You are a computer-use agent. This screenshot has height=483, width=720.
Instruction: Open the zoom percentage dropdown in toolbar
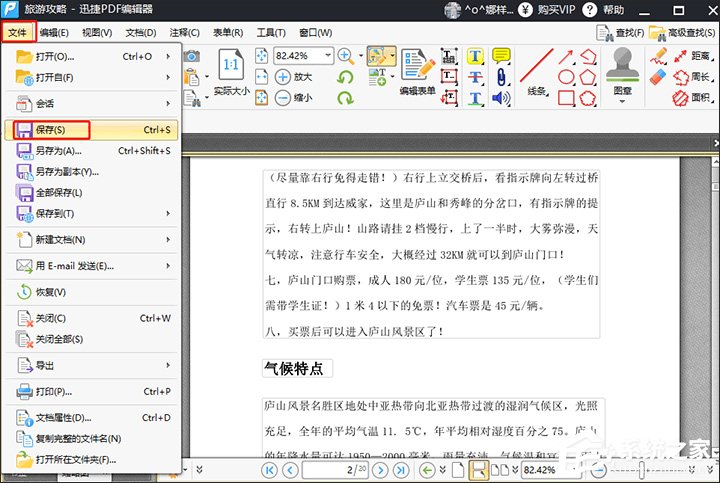[328, 56]
